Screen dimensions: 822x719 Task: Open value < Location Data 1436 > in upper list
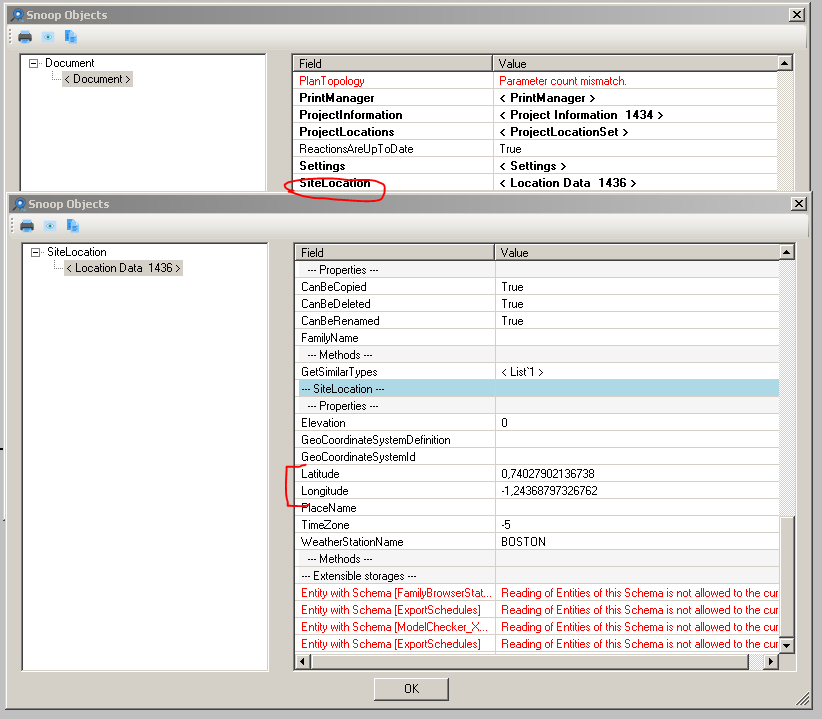[568, 183]
